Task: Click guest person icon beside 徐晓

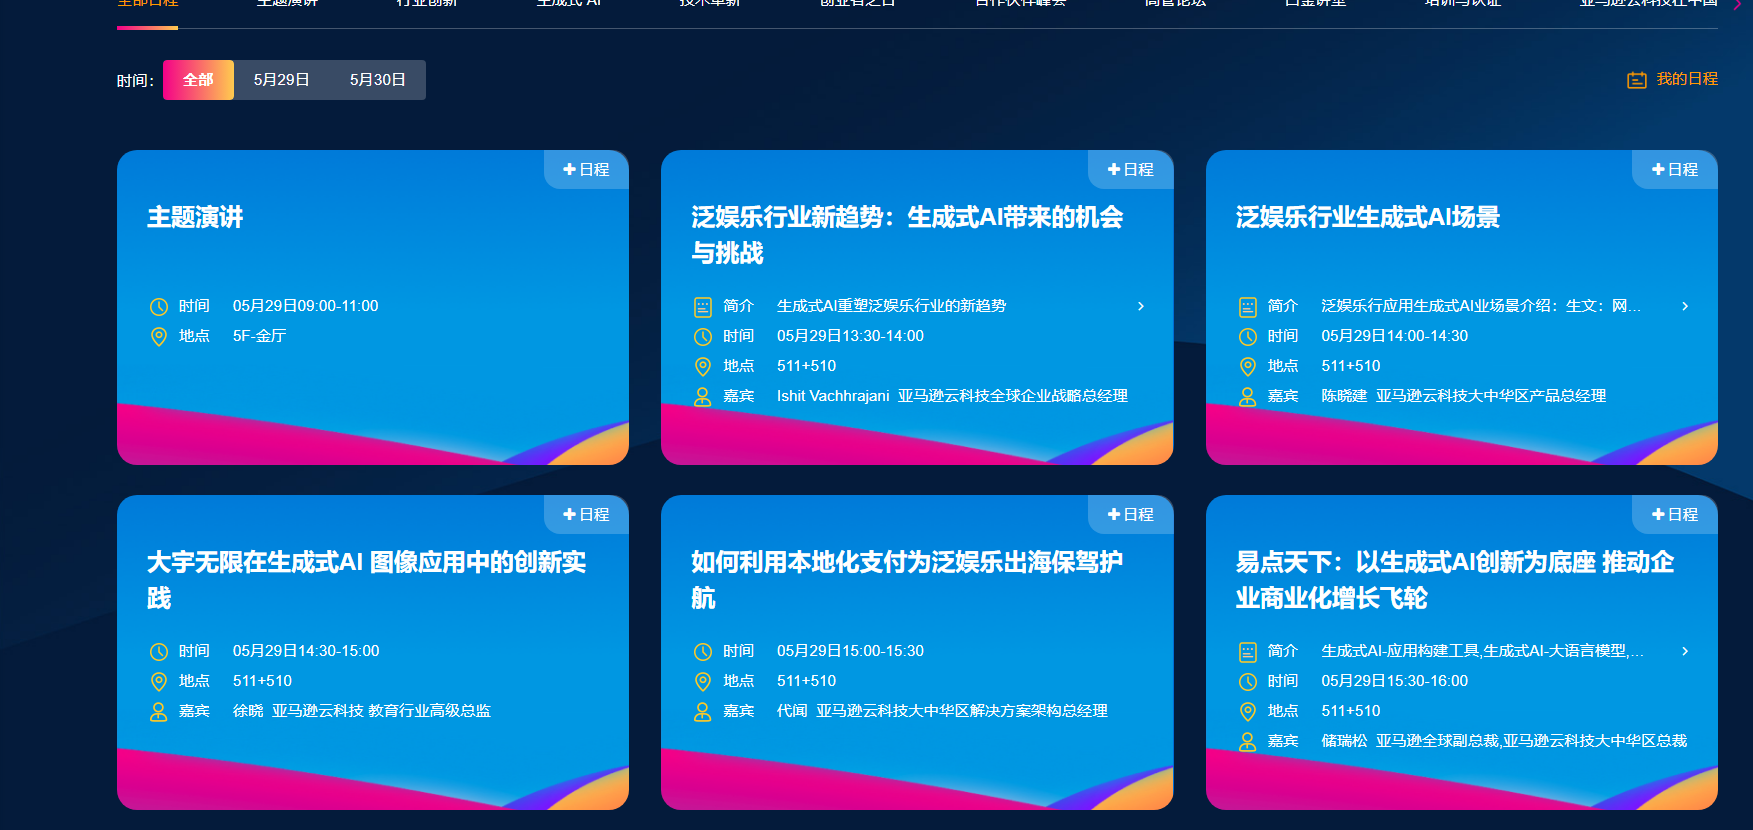Action: click(158, 712)
